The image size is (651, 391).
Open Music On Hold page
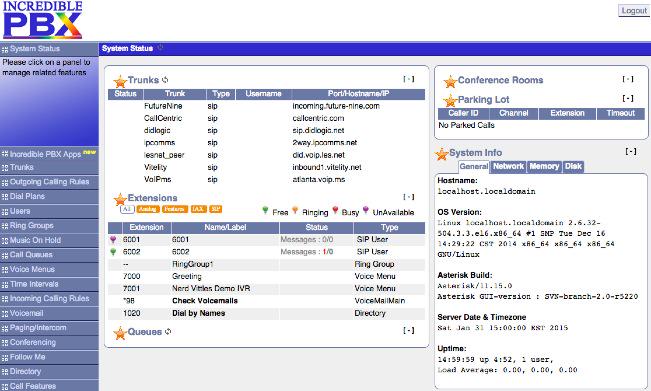click(x=49, y=240)
